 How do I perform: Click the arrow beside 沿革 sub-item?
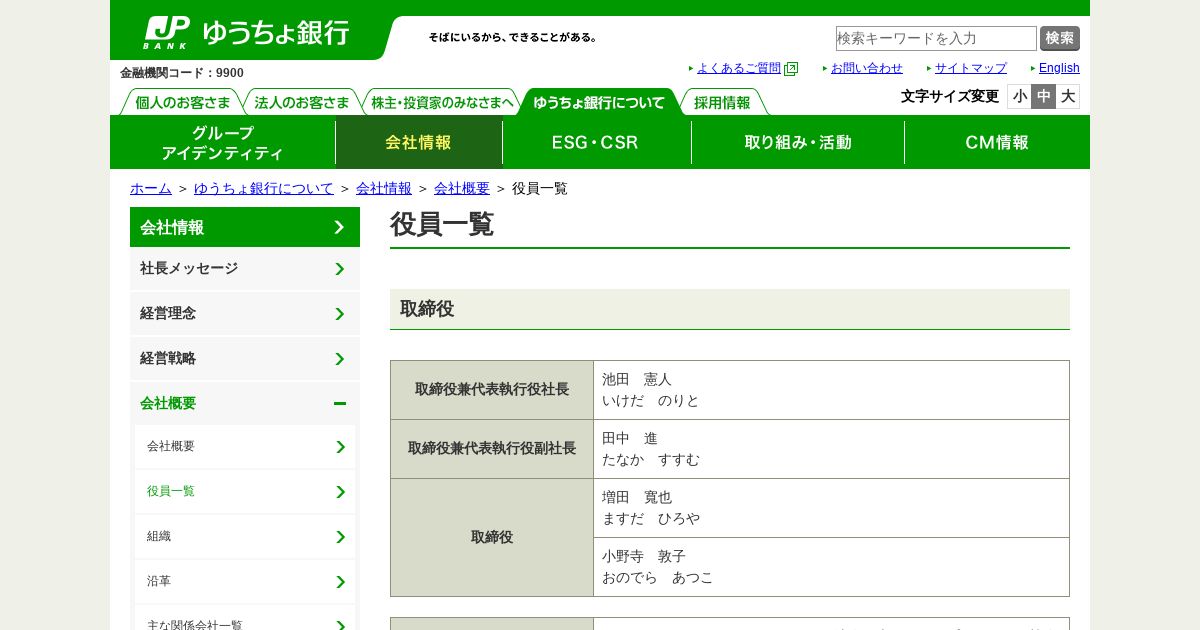tap(340, 582)
